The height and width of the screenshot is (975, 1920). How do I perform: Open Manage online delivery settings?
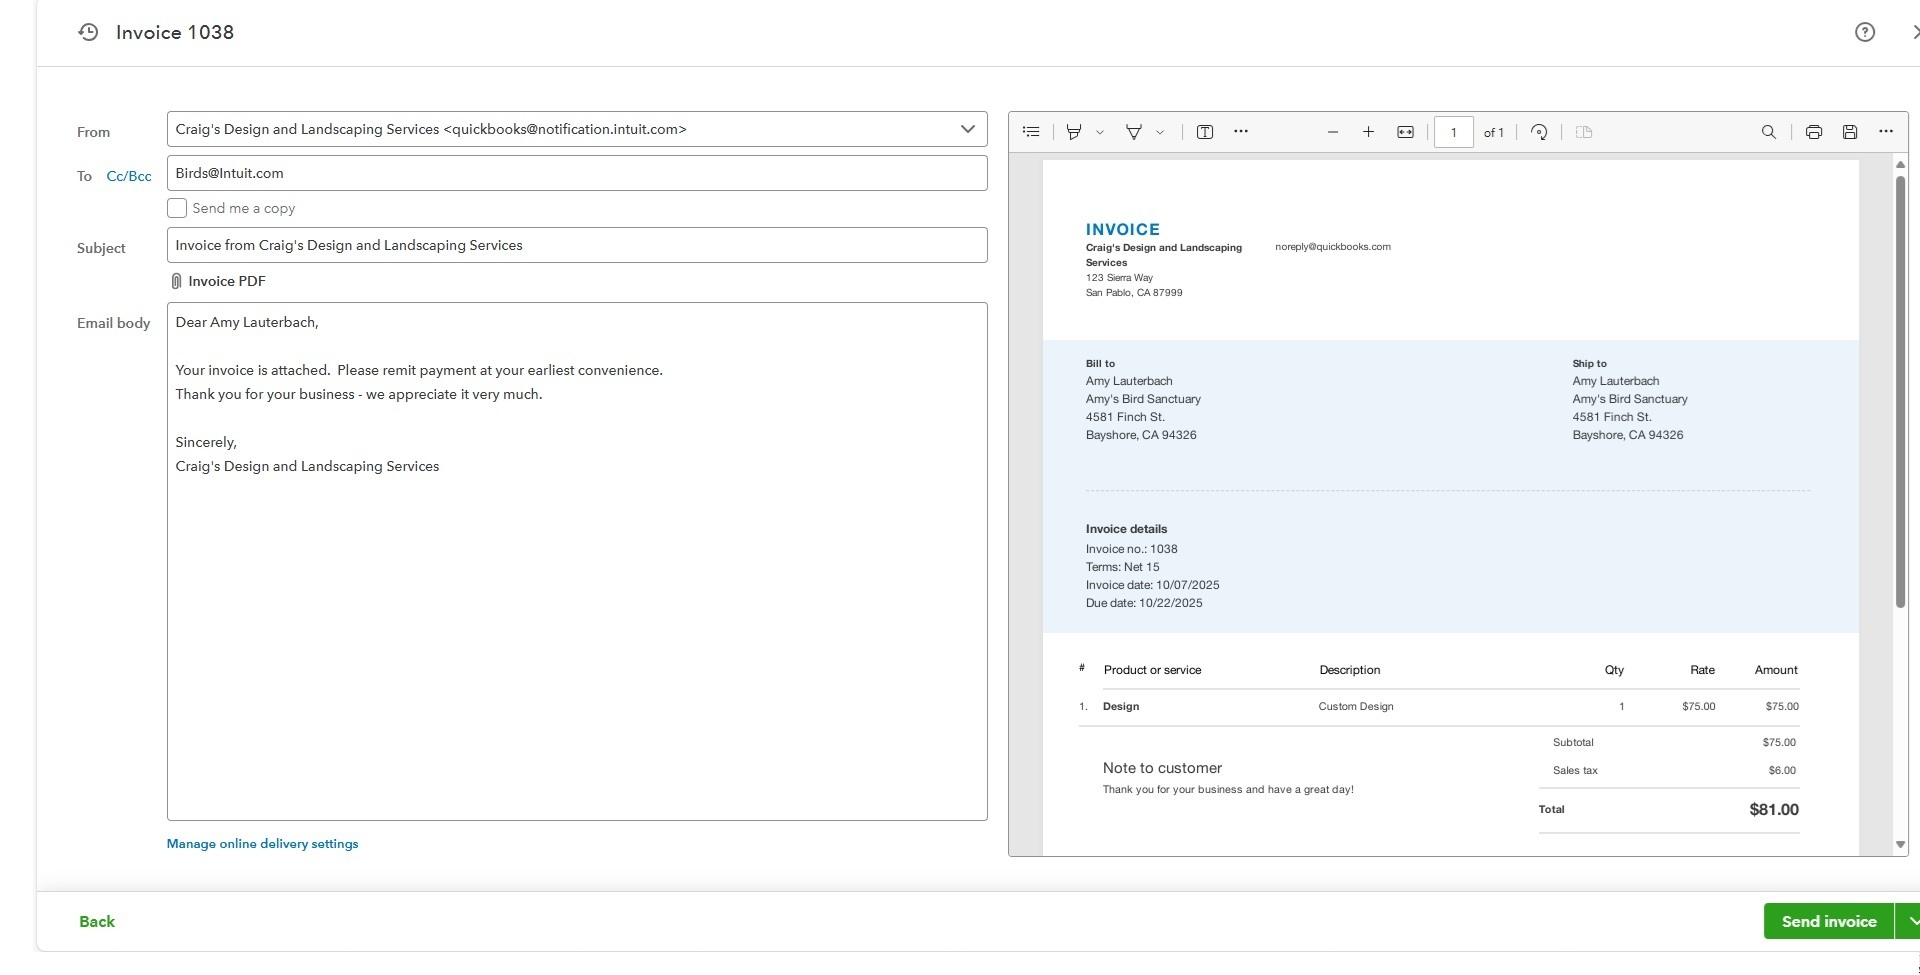262,844
